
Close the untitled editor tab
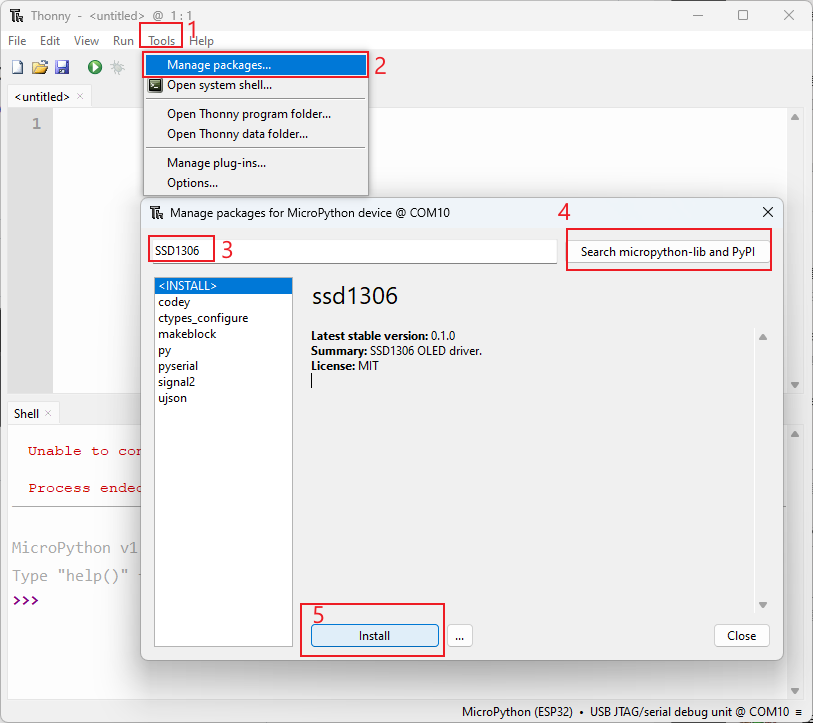click(x=81, y=96)
